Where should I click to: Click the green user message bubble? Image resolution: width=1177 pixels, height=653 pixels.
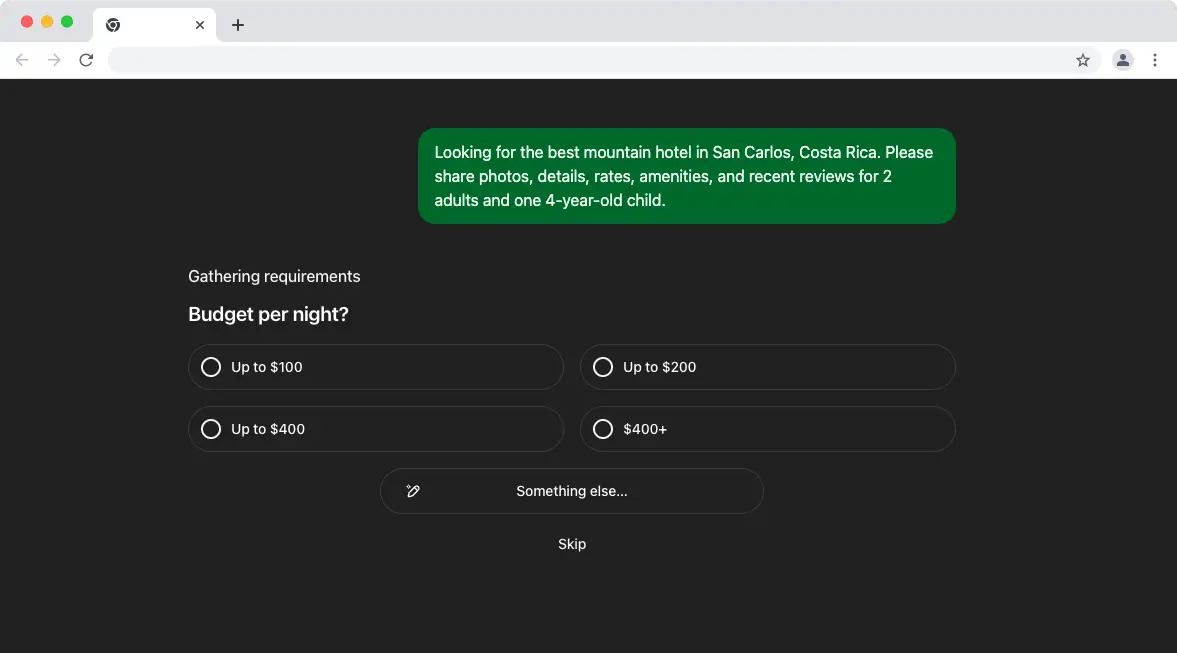[686, 176]
